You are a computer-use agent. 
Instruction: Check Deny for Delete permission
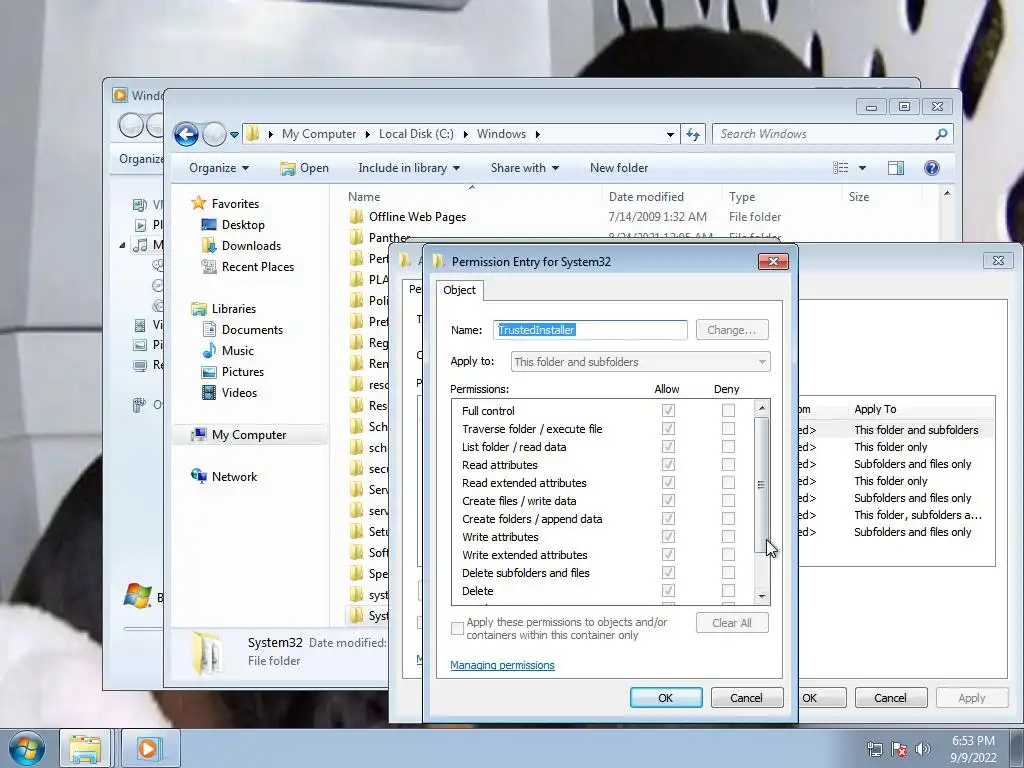coord(728,590)
